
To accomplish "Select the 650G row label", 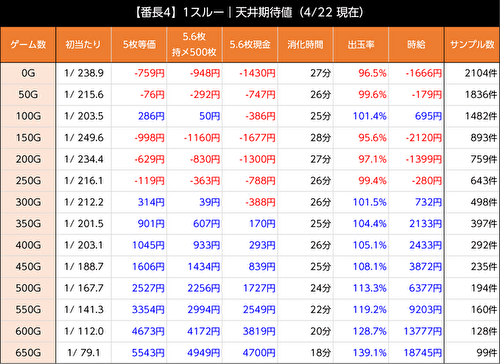I will (x=28, y=353).
